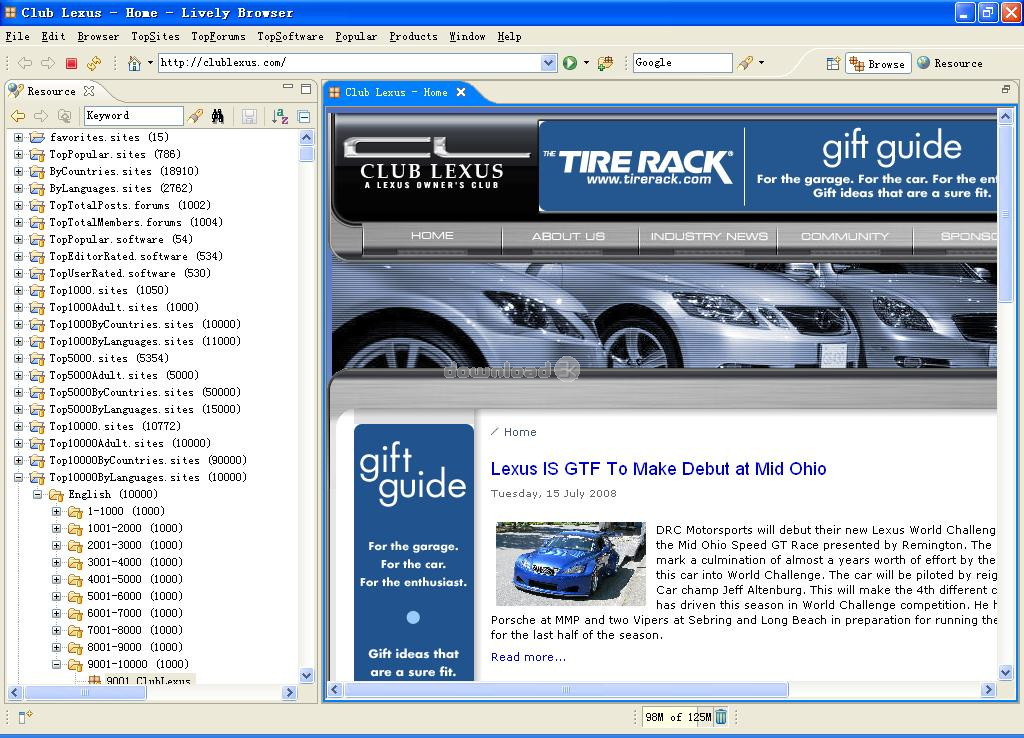Viewport: 1024px width, 738px height.
Task: Click the blue race car article thumbnail
Action: pyautogui.click(x=570, y=564)
